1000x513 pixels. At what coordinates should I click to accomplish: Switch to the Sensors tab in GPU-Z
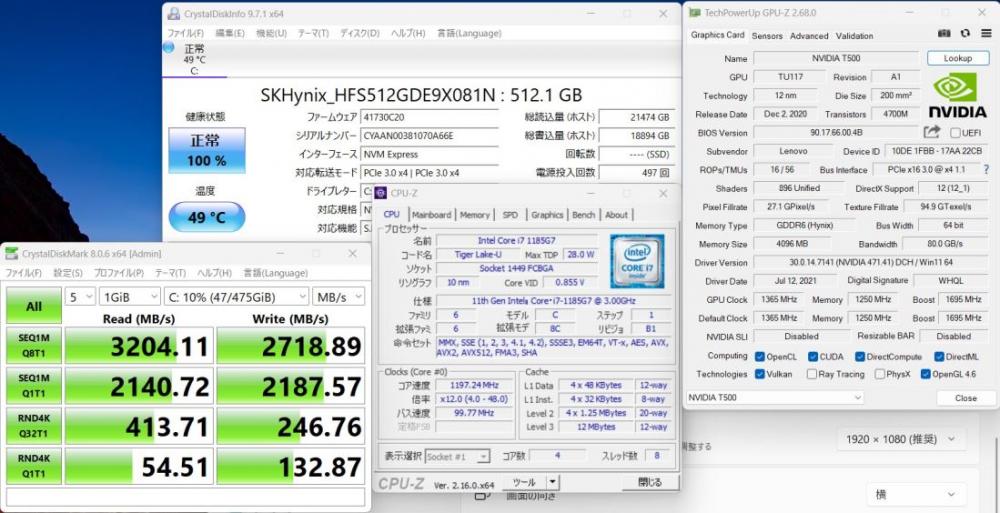[767, 36]
